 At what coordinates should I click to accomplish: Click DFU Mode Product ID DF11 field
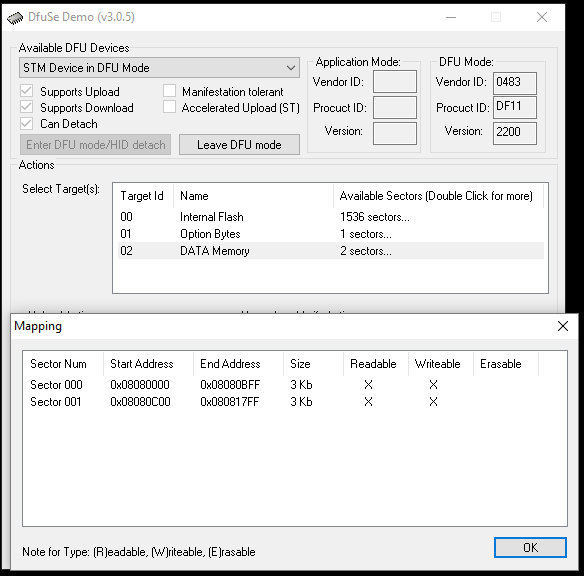pyautogui.click(x=515, y=107)
